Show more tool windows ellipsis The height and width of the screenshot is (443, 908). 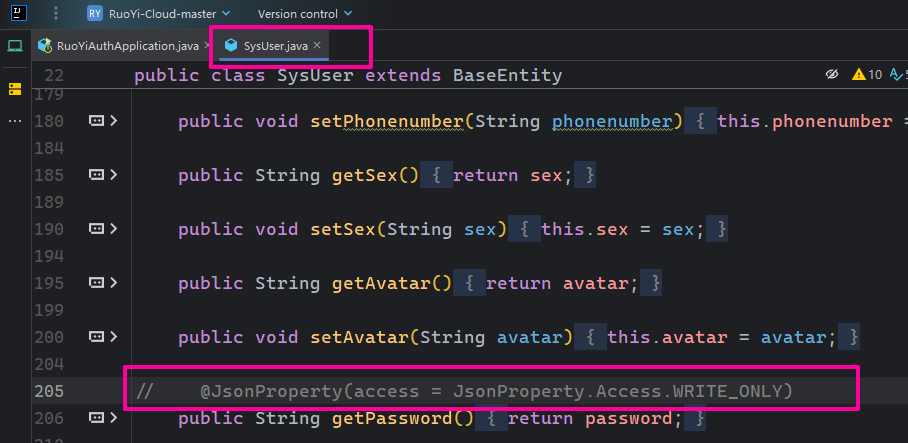(x=14, y=121)
